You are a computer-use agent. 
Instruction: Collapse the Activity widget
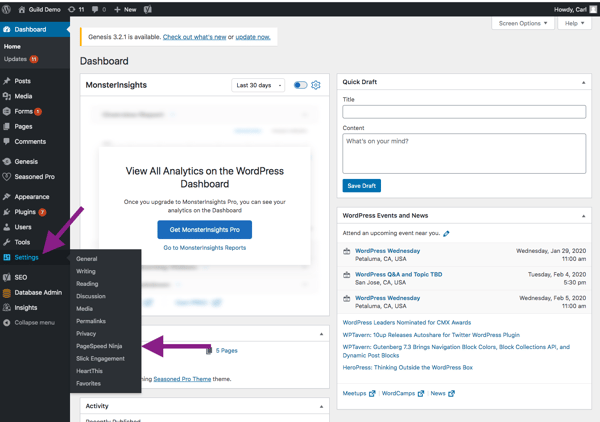tap(321, 406)
